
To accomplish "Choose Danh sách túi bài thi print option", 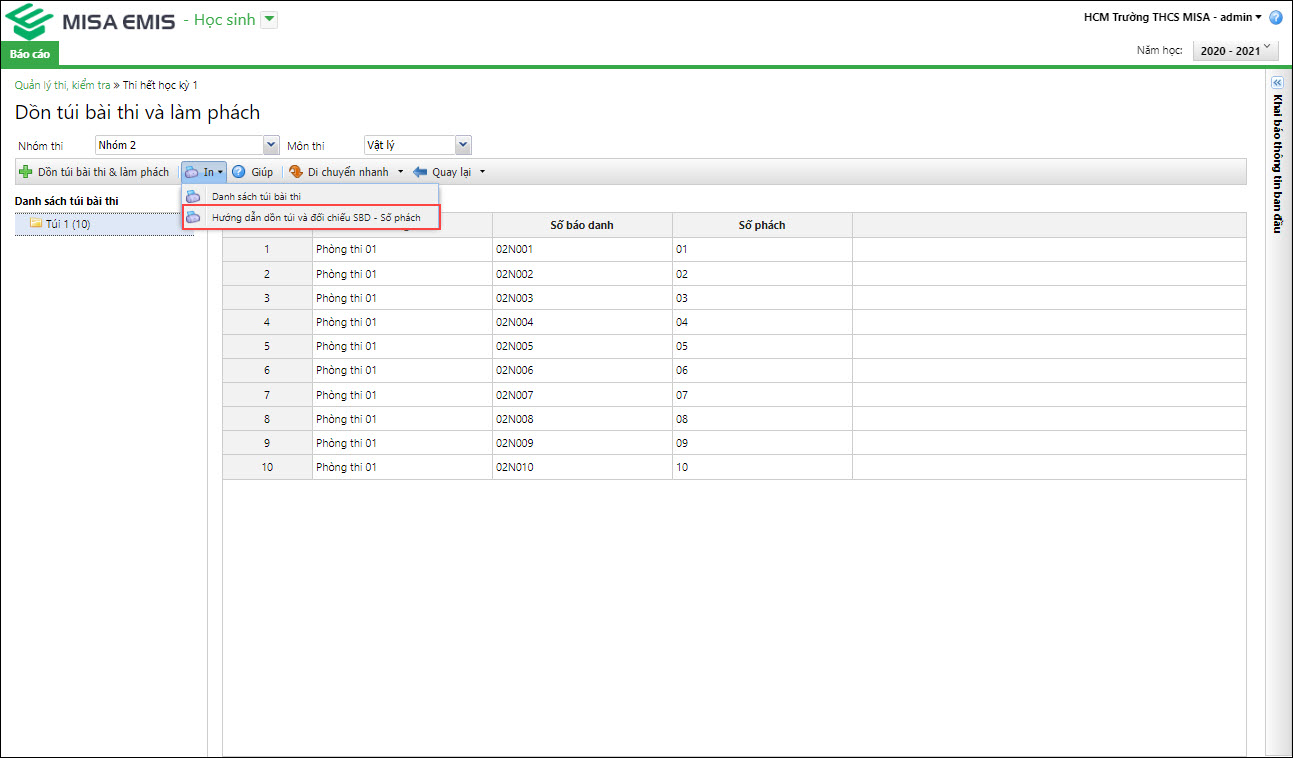I will (x=256, y=197).
